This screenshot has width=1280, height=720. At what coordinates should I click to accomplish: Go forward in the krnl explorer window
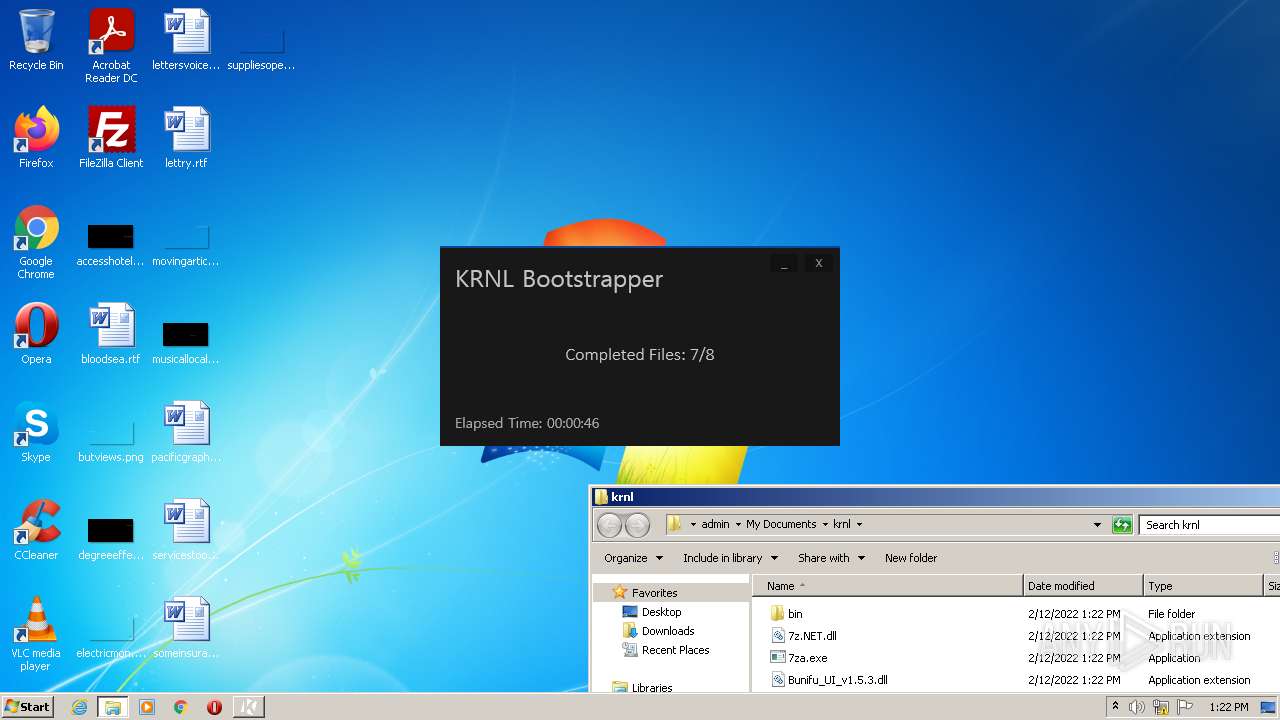point(637,524)
